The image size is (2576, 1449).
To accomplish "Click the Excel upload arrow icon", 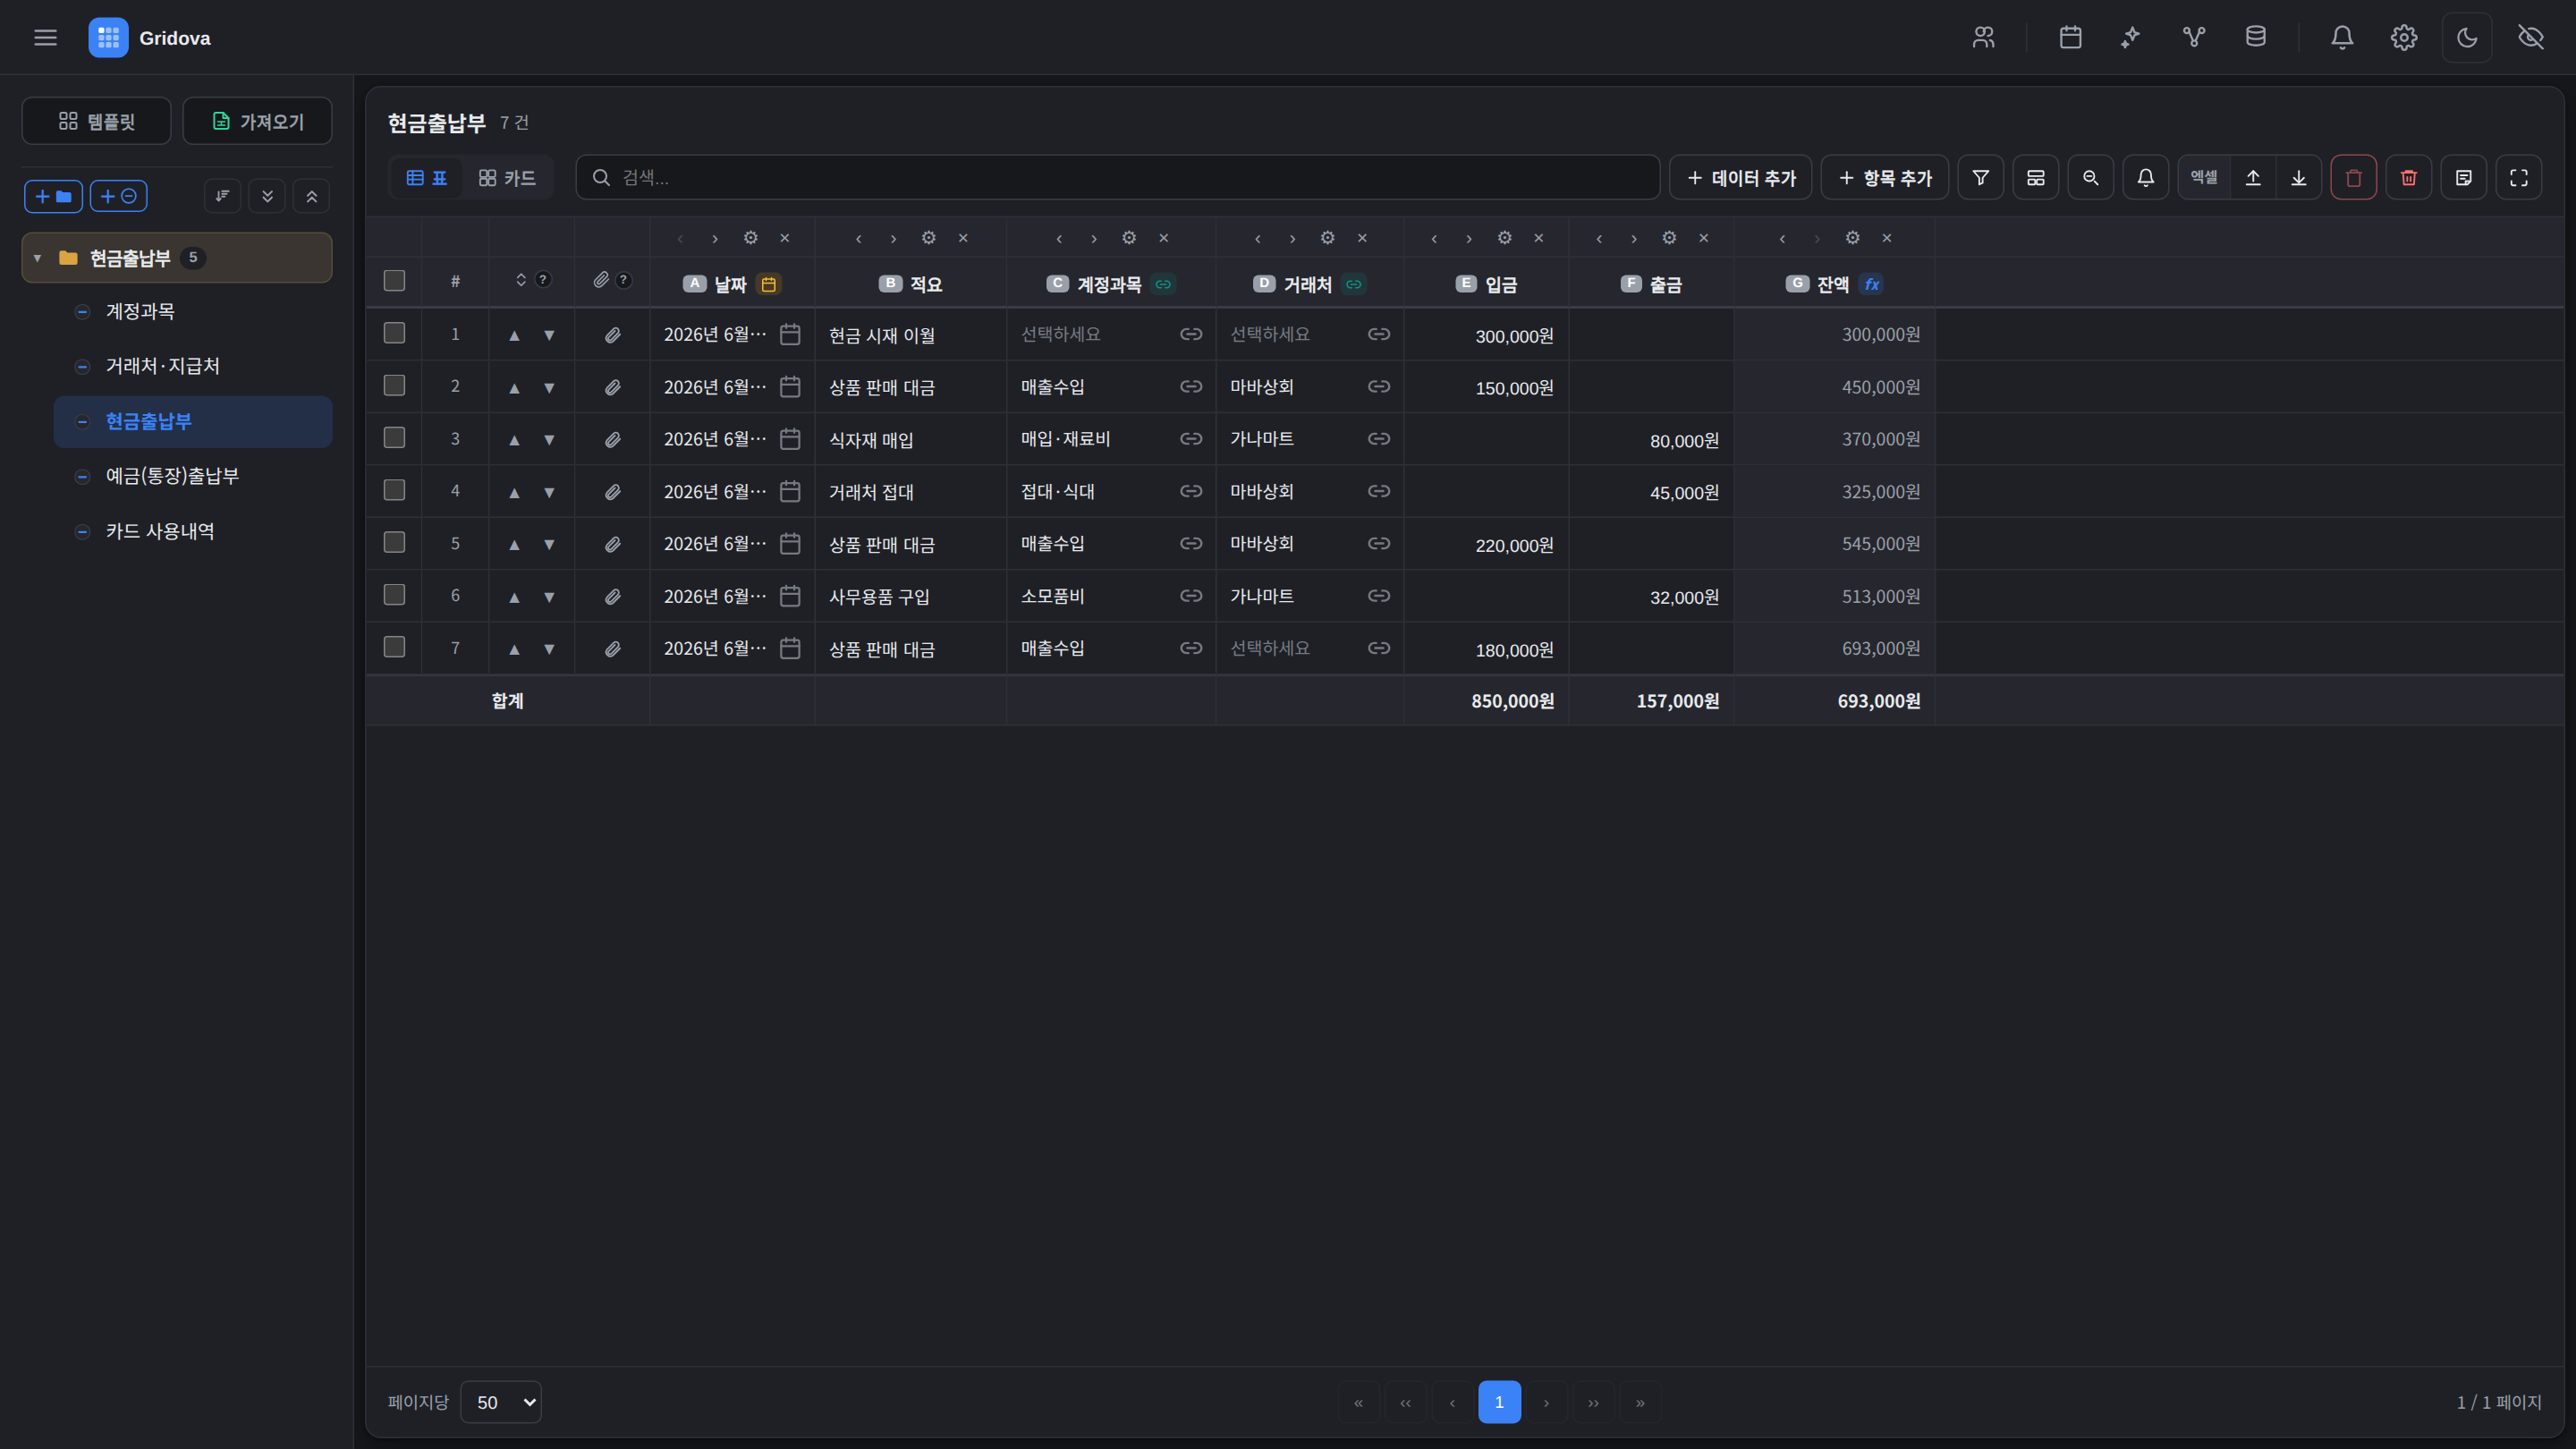I will [x=2253, y=178].
